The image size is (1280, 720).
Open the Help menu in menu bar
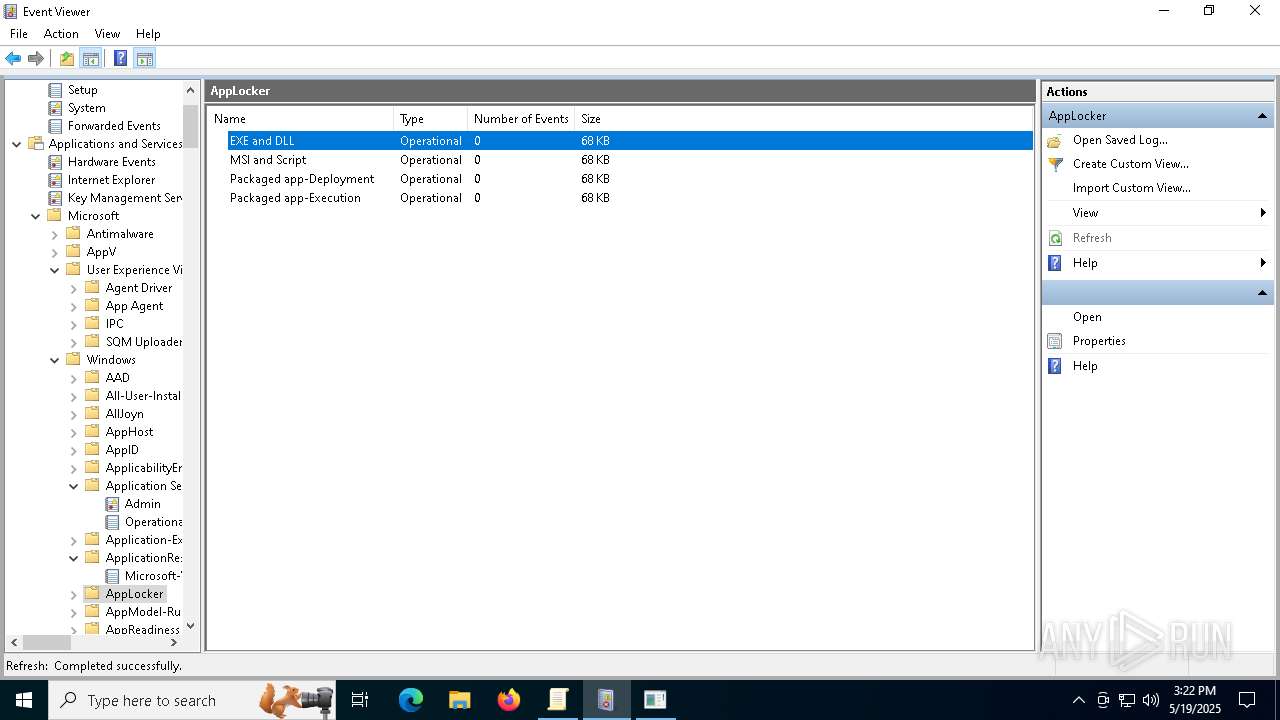coord(148,34)
